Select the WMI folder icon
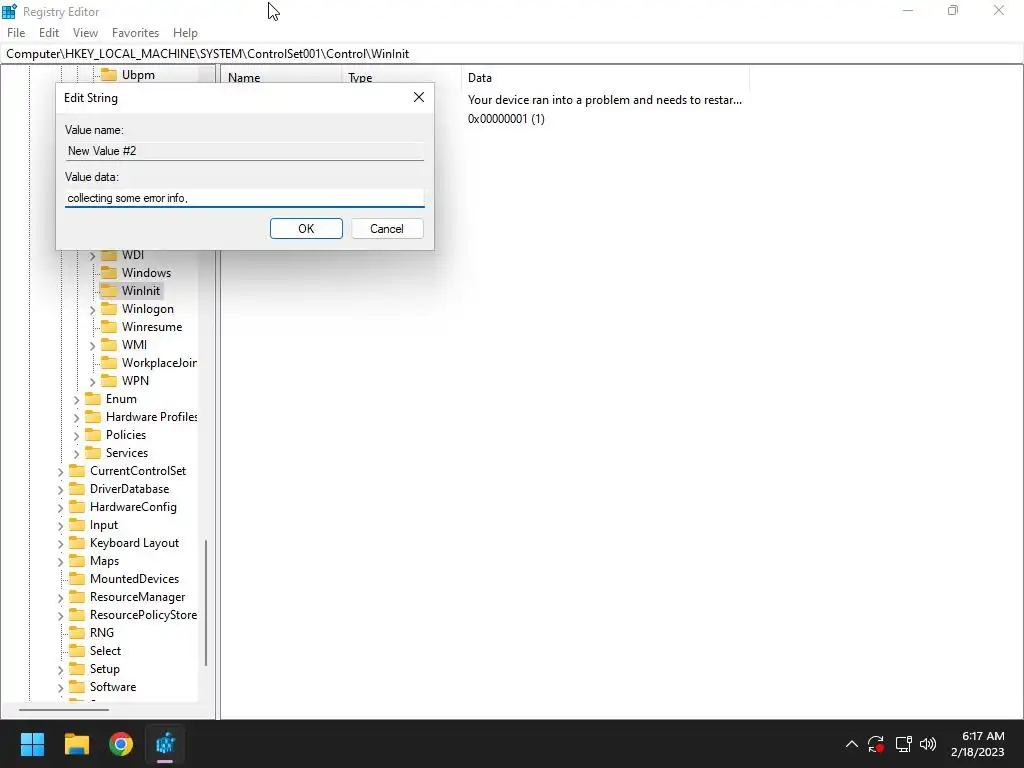The width and height of the screenshot is (1024, 768). click(x=109, y=345)
